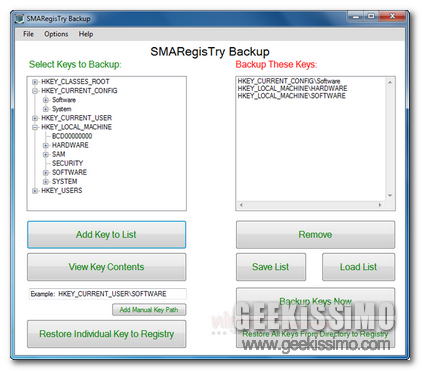Expand the HKEY_CLASSES_ROOT tree node

click(x=35, y=82)
